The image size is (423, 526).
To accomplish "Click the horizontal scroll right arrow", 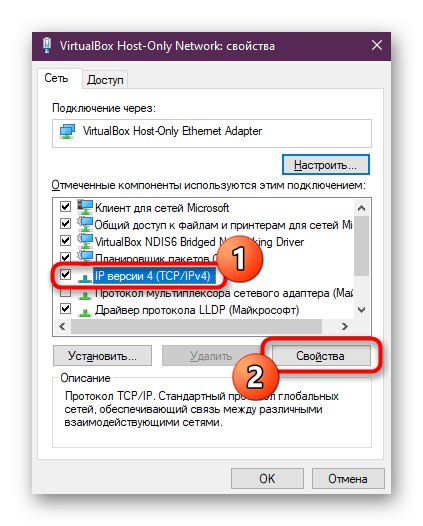I will click(345, 326).
